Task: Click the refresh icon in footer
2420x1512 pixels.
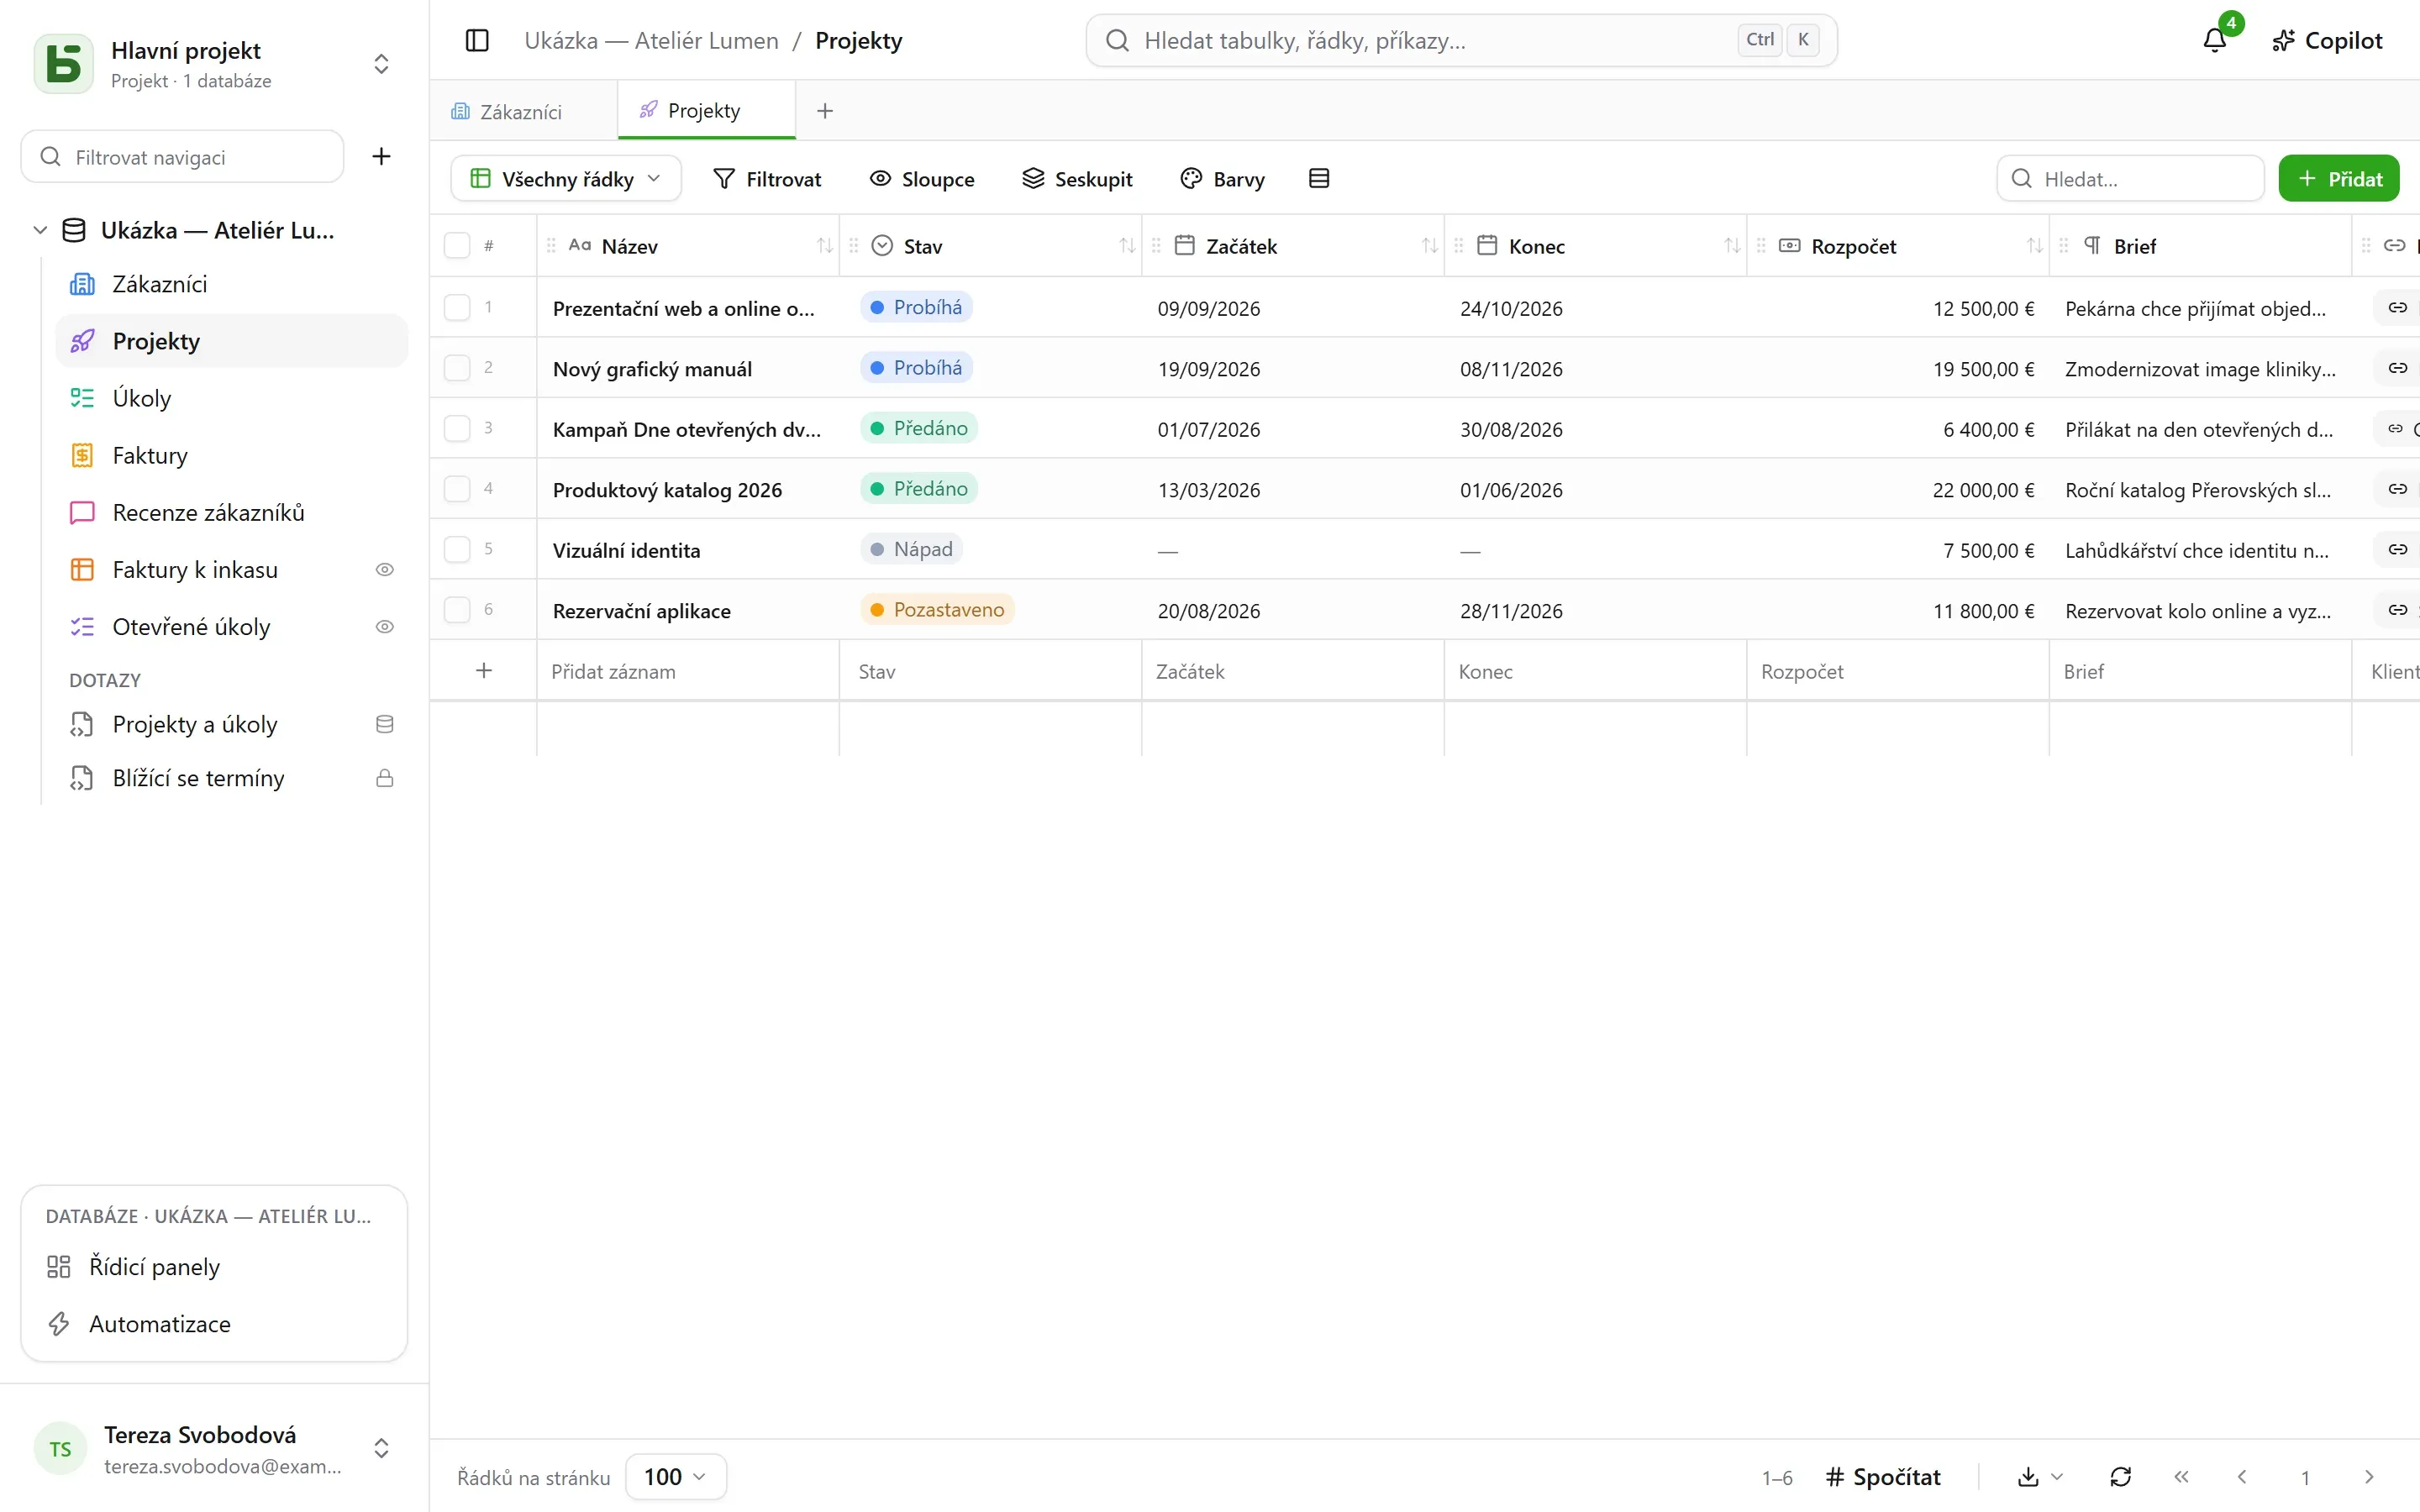Action: point(2120,1476)
